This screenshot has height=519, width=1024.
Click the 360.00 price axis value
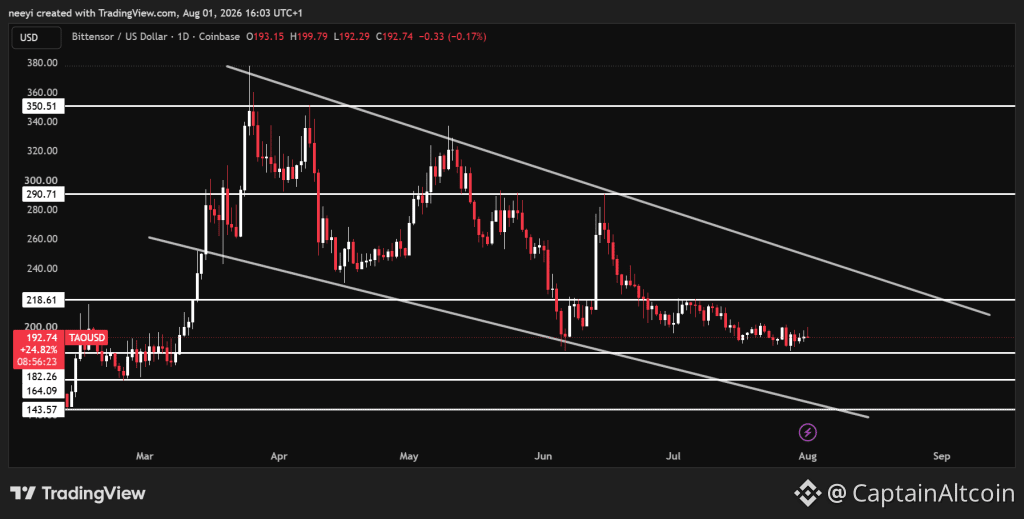42,93
